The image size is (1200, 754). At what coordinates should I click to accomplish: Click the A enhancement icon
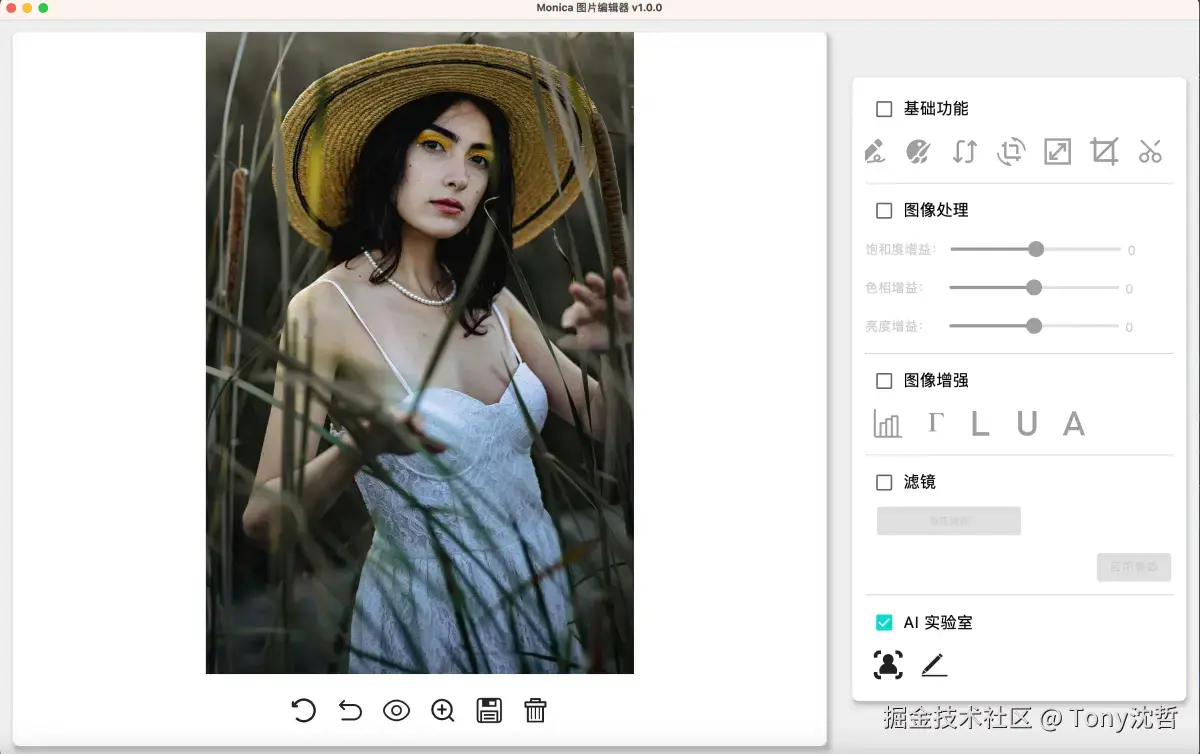click(x=1074, y=424)
